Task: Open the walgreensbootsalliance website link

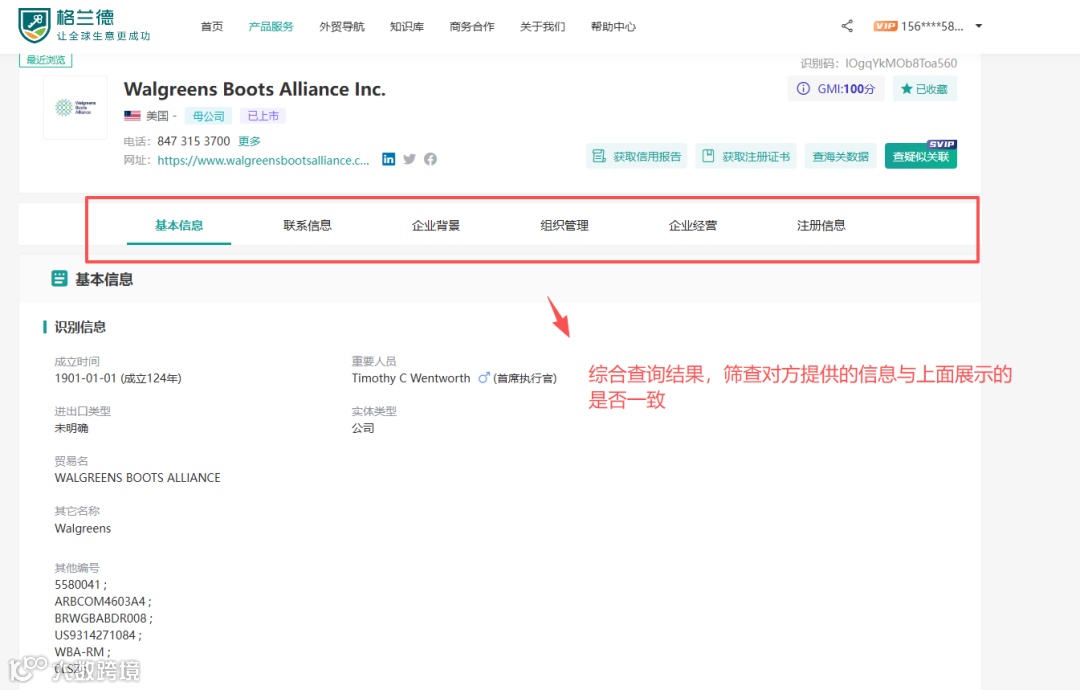Action: coord(263,160)
